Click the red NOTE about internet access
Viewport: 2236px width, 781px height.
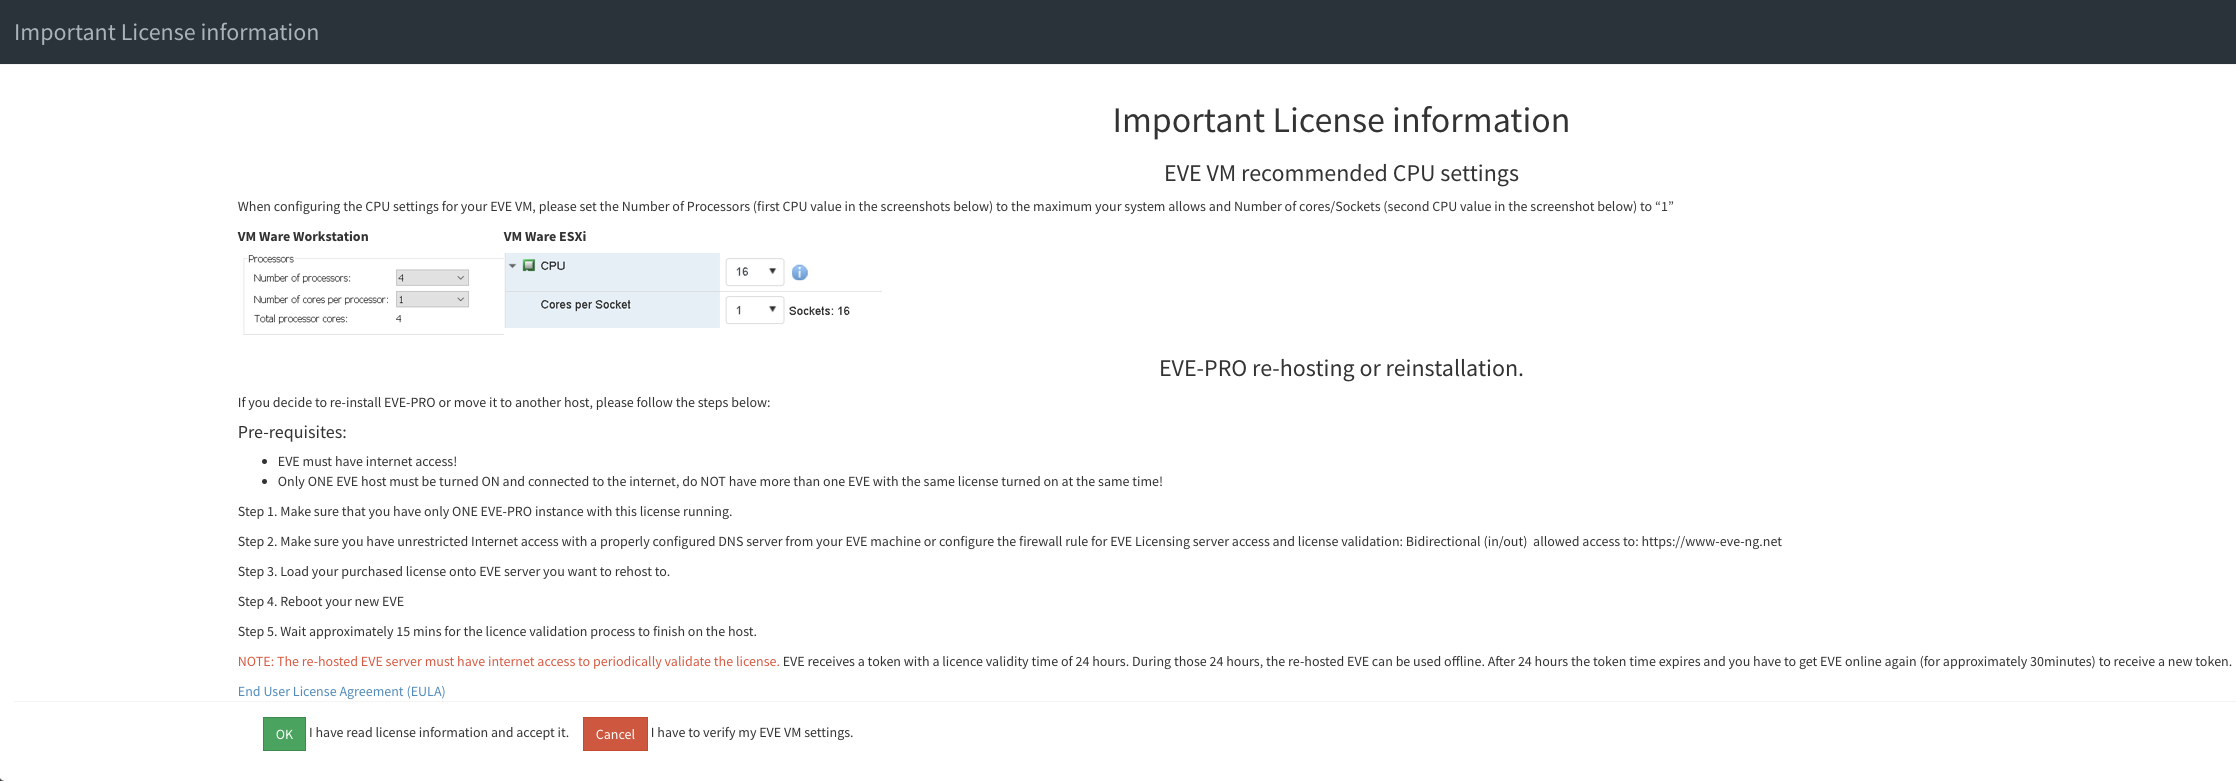[x=508, y=661]
